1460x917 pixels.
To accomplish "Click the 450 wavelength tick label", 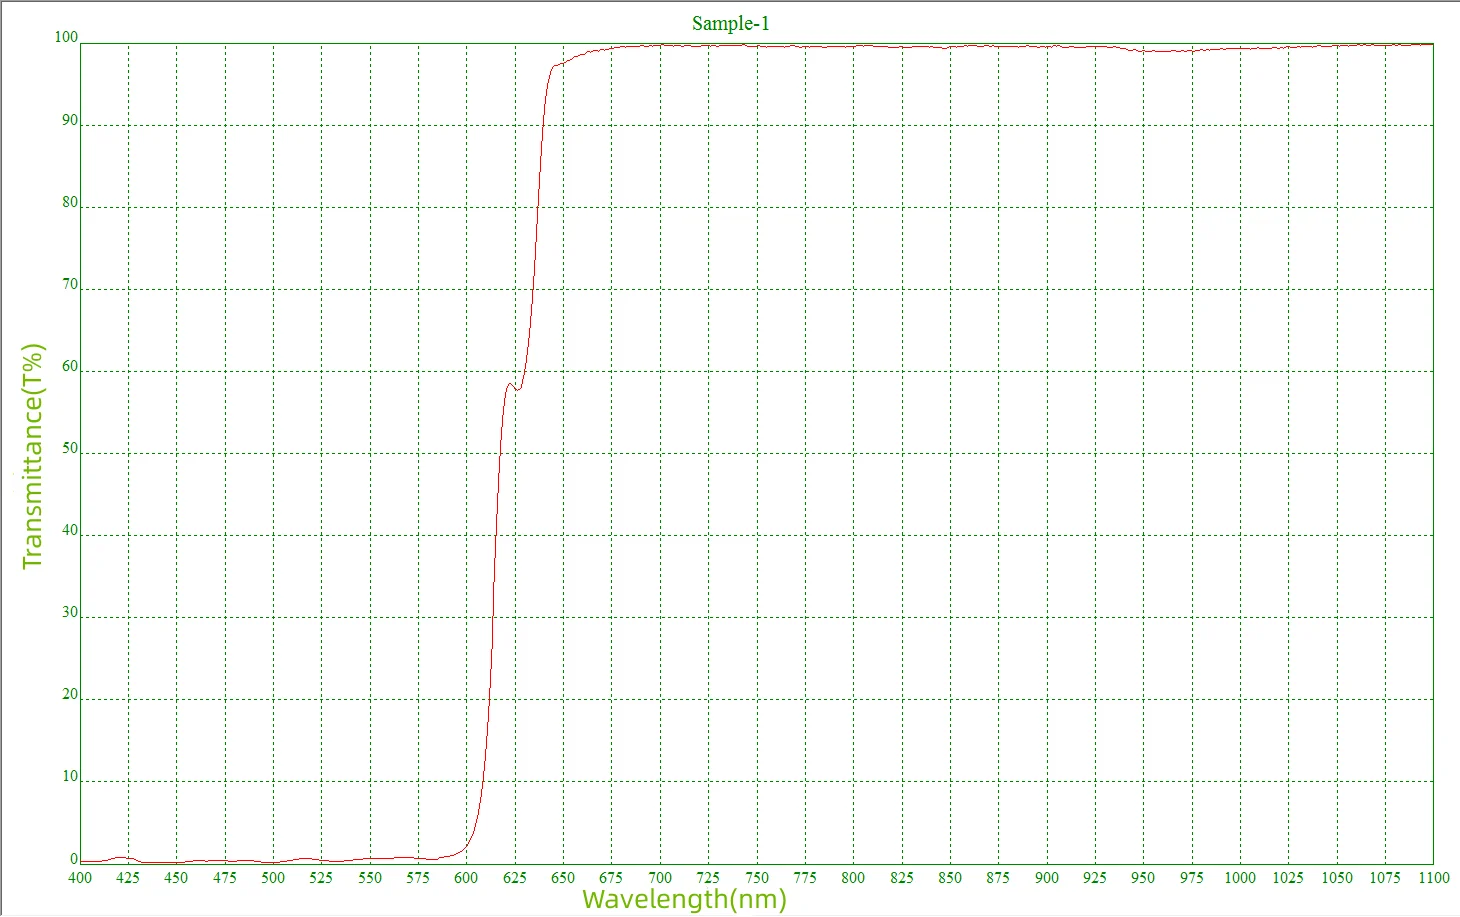I will (176, 877).
